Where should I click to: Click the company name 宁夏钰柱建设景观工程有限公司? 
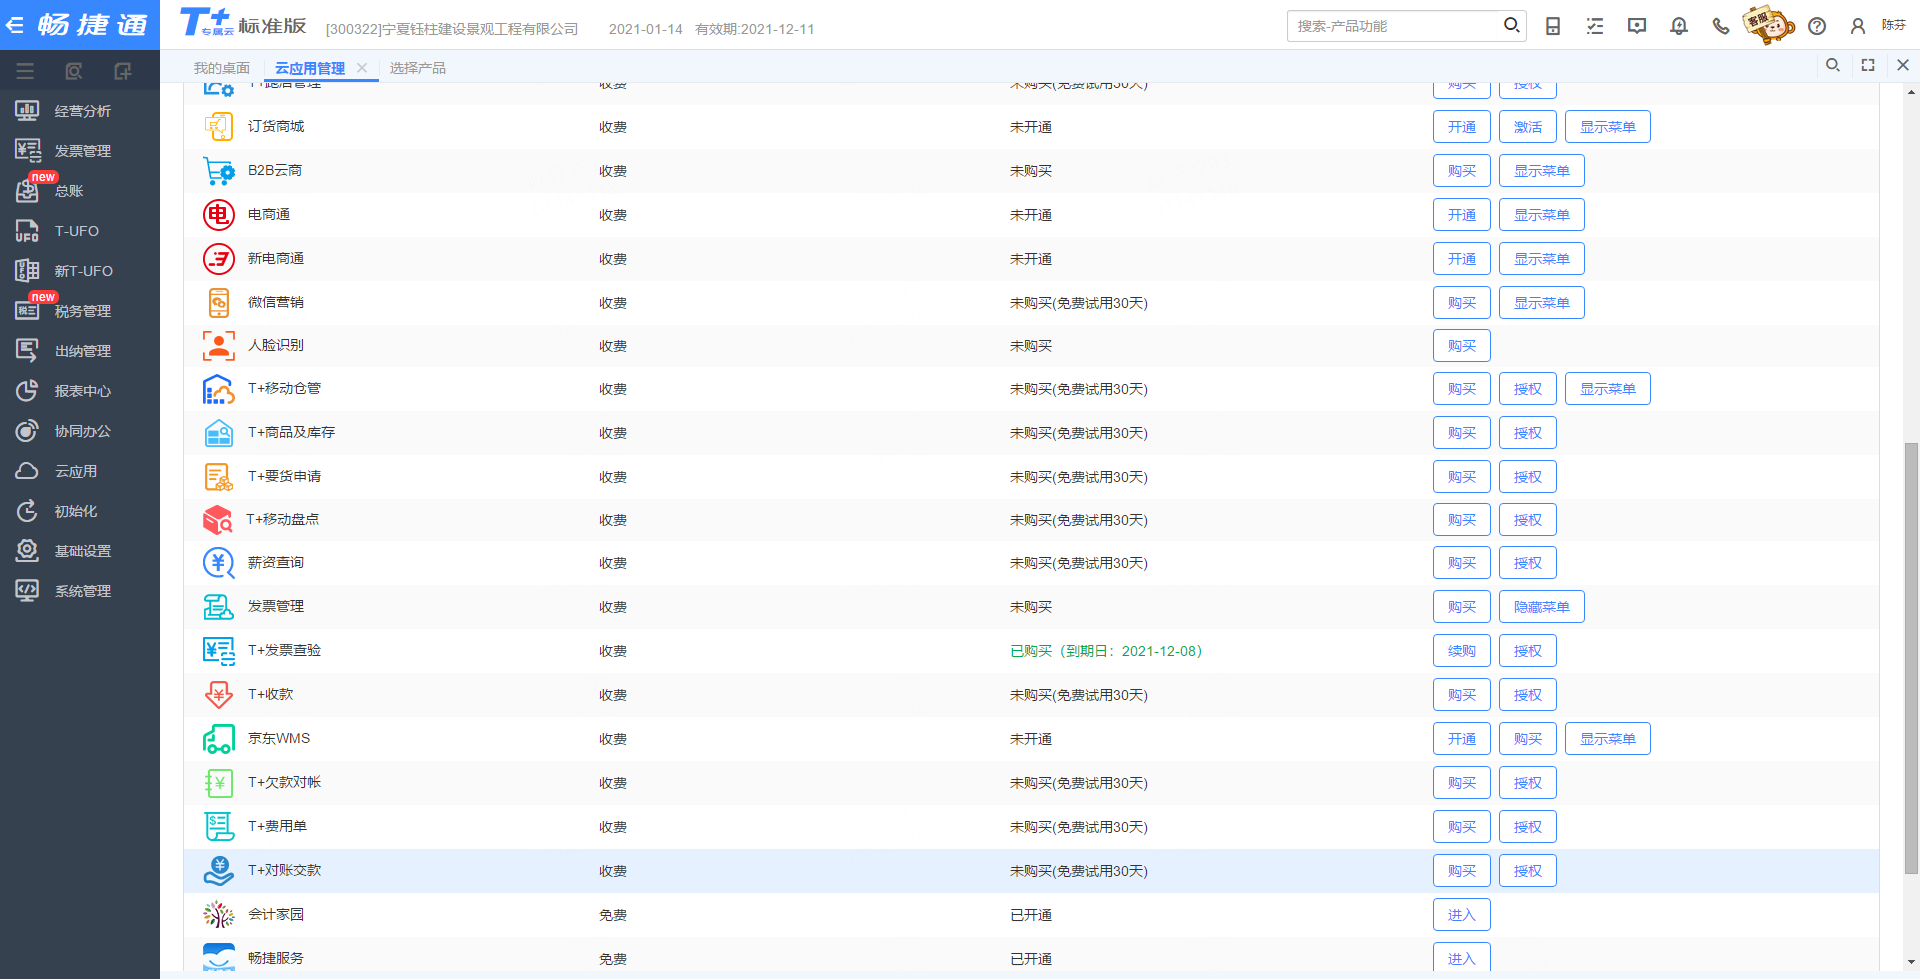[481, 29]
